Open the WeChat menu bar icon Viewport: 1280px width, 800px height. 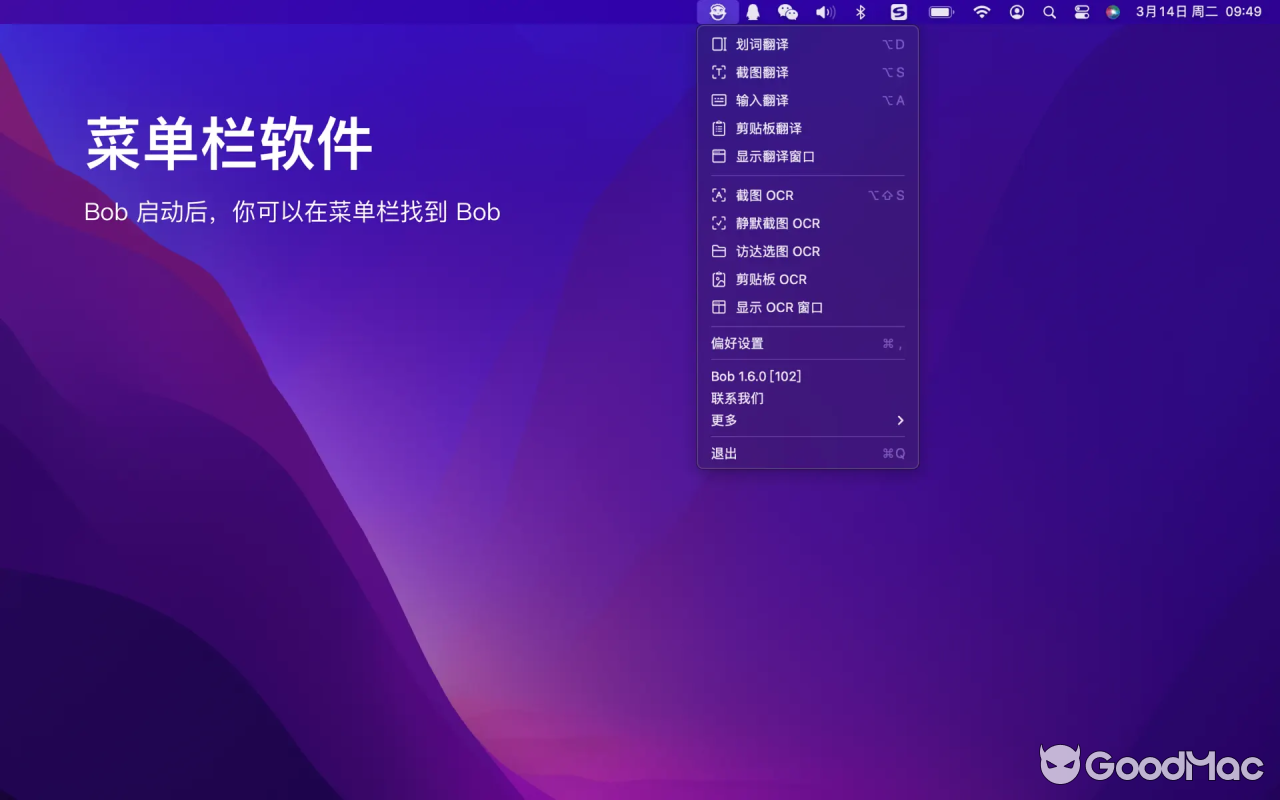(x=788, y=13)
